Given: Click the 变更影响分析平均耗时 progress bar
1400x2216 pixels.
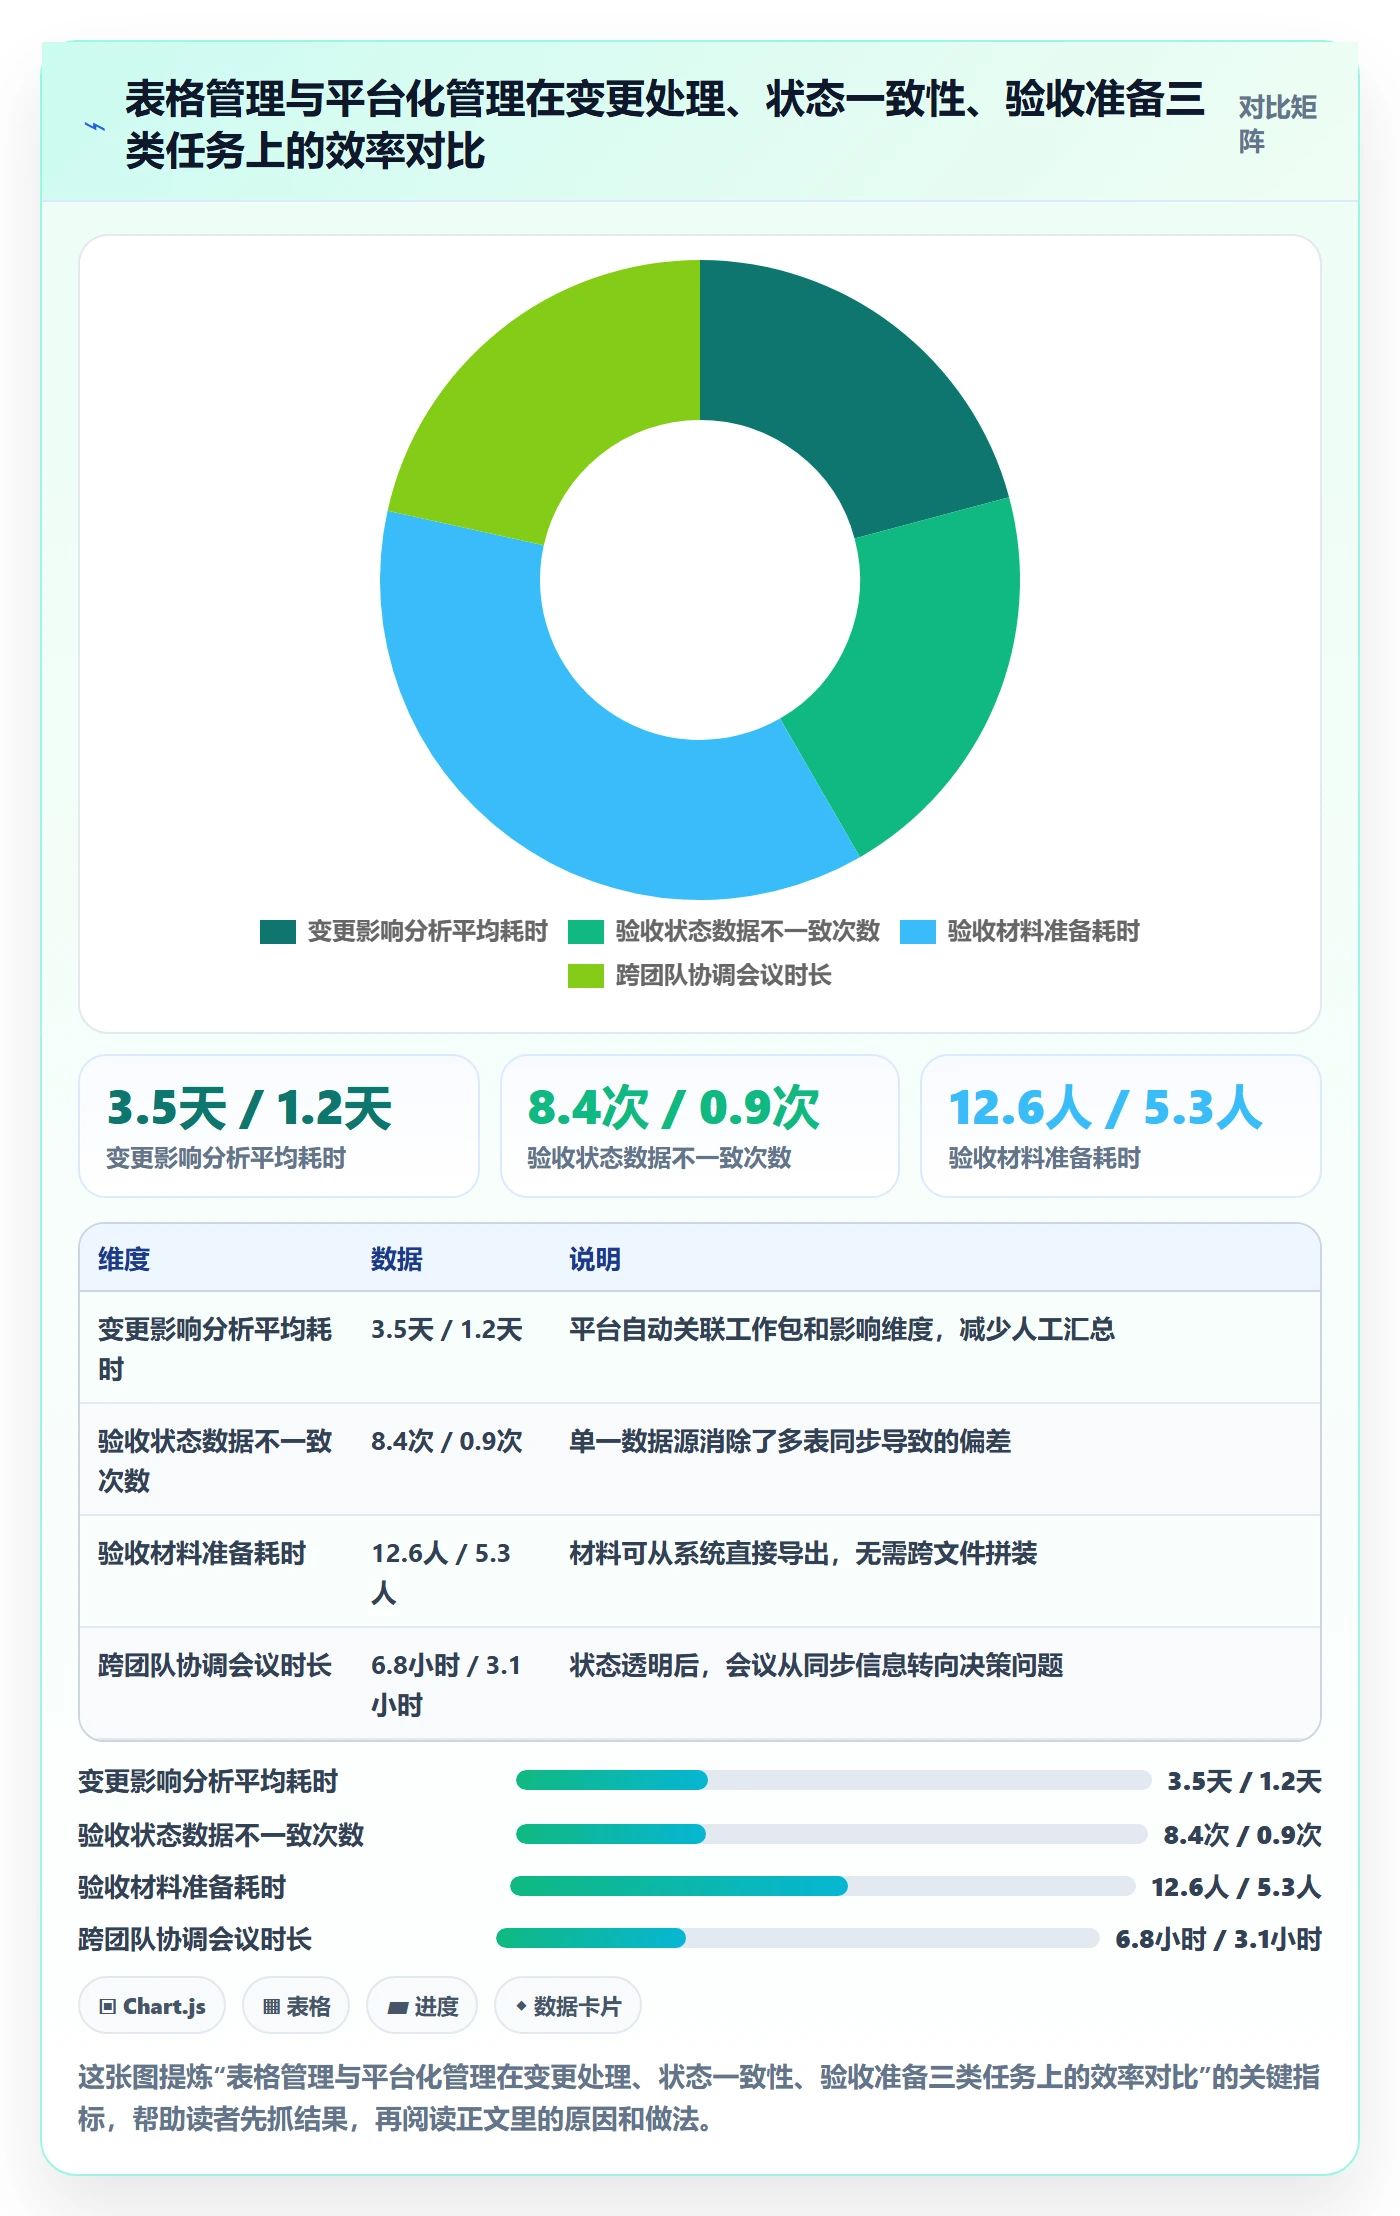Looking at the screenshot, I should click(x=833, y=1780).
